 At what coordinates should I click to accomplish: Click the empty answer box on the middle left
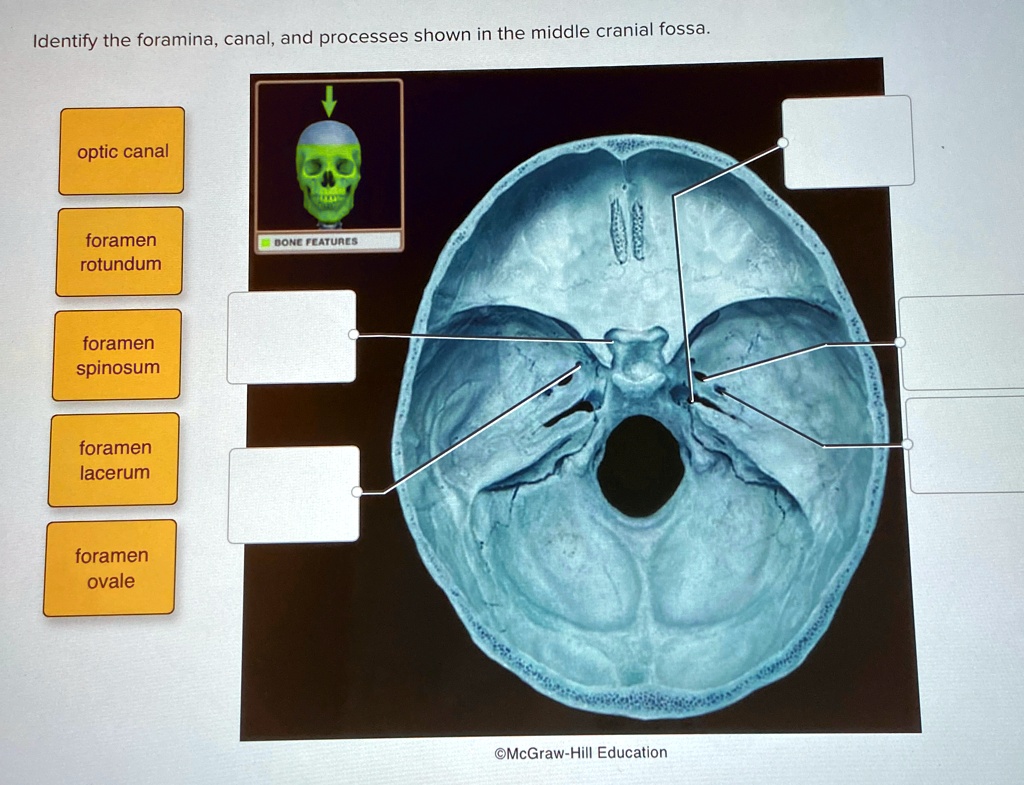click(x=292, y=335)
